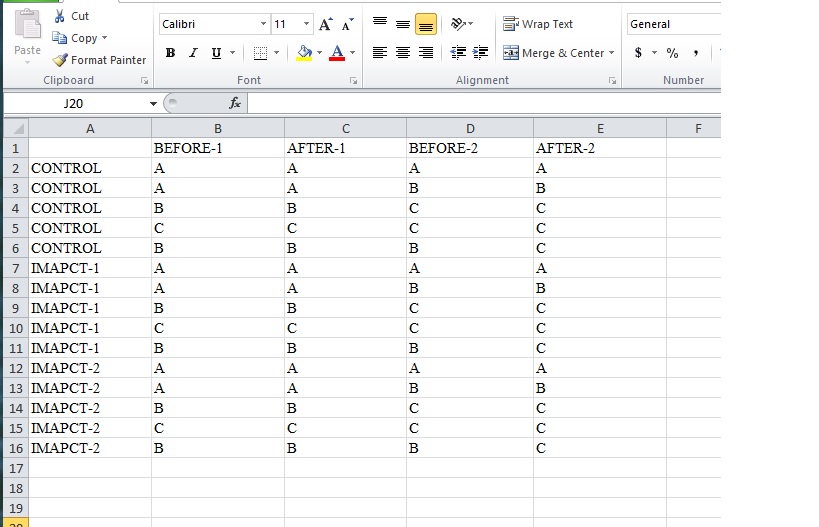Image resolution: width=819 pixels, height=527 pixels.
Task: Click Increase Indent icon
Action: 480,53
